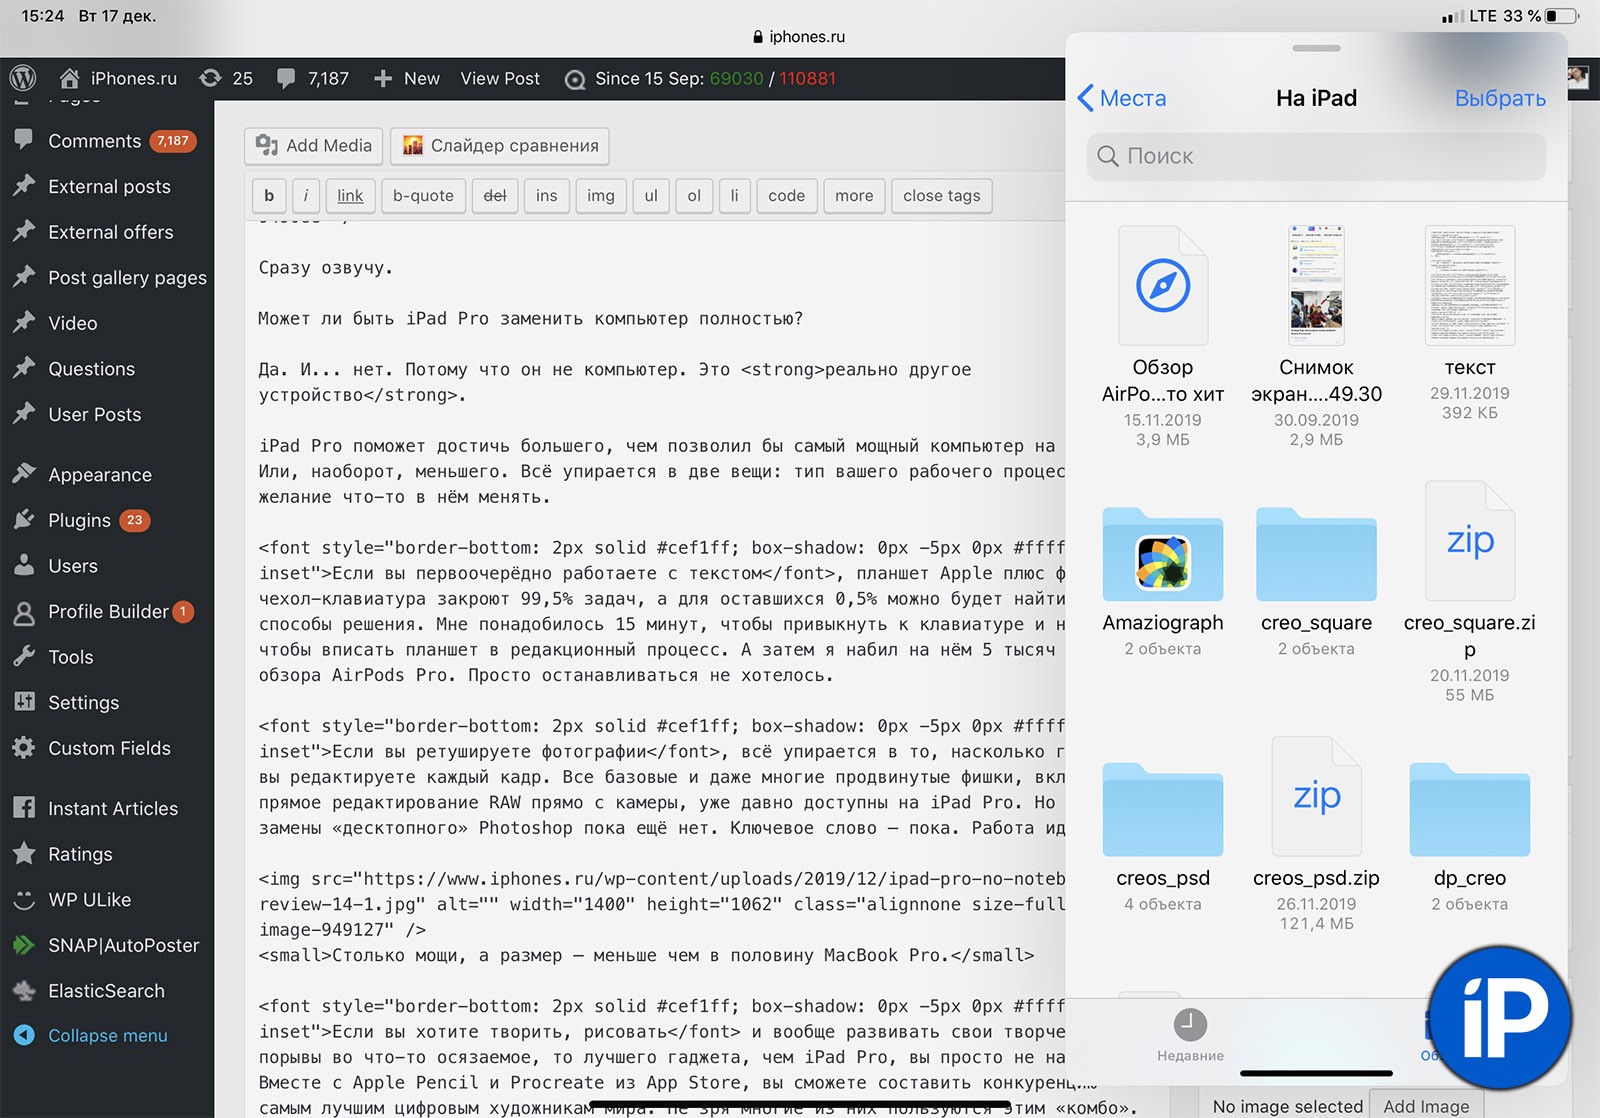Click the Custom Fields gear icon
The width and height of the screenshot is (1600, 1118).
point(24,748)
